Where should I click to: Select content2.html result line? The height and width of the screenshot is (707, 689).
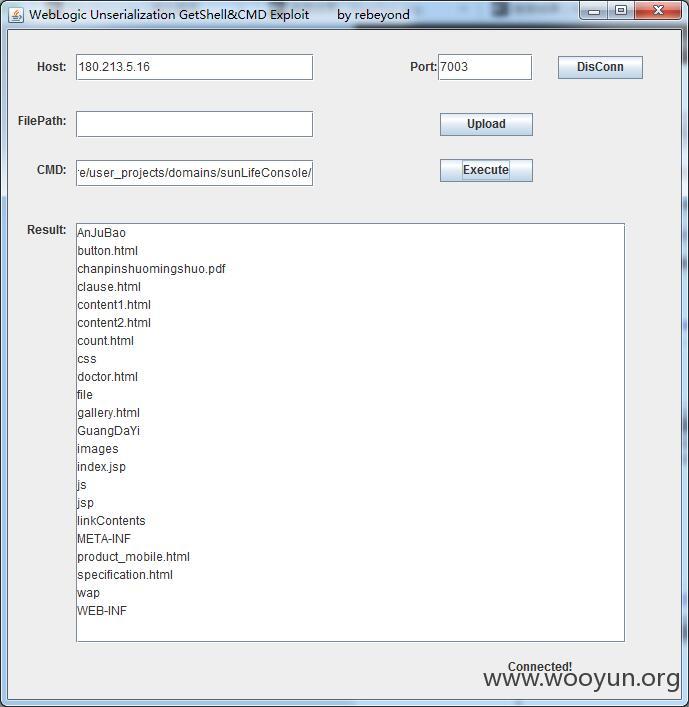click(114, 323)
